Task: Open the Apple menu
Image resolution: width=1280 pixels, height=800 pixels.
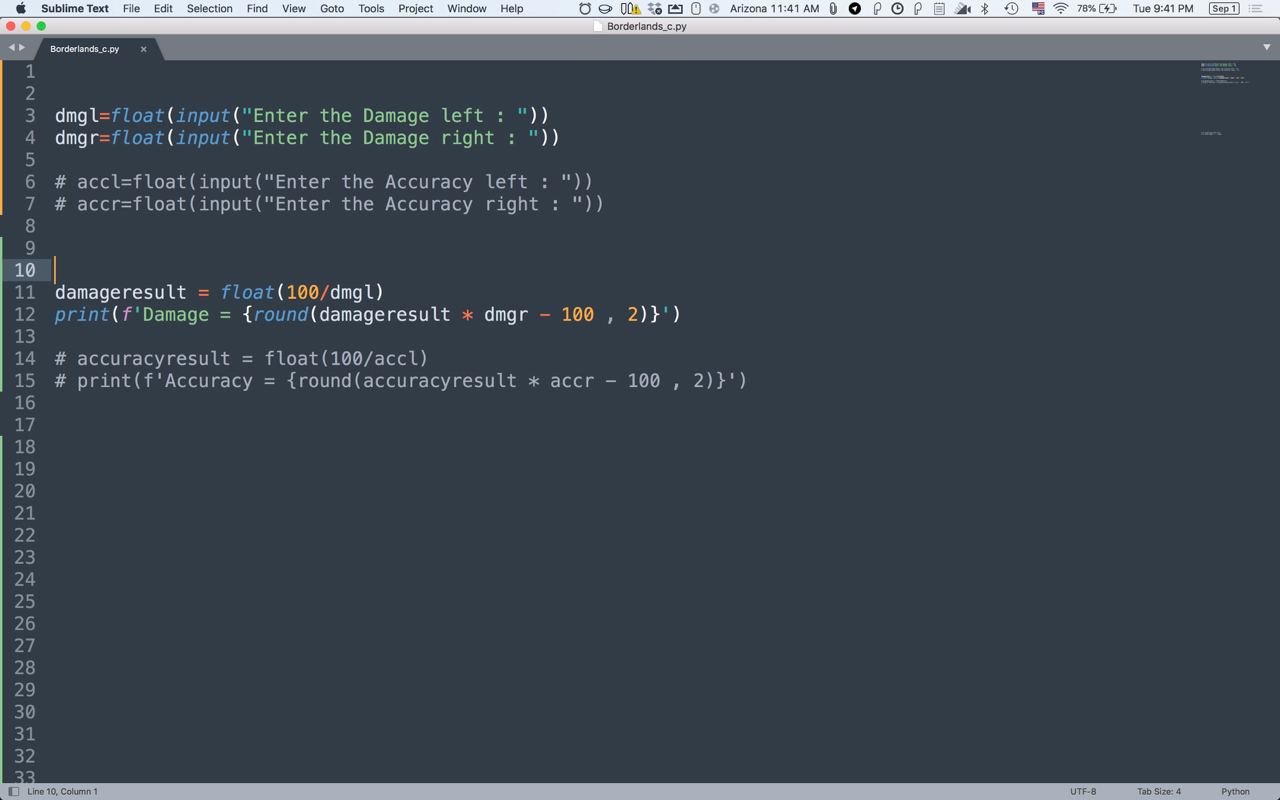Action: click(x=20, y=8)
